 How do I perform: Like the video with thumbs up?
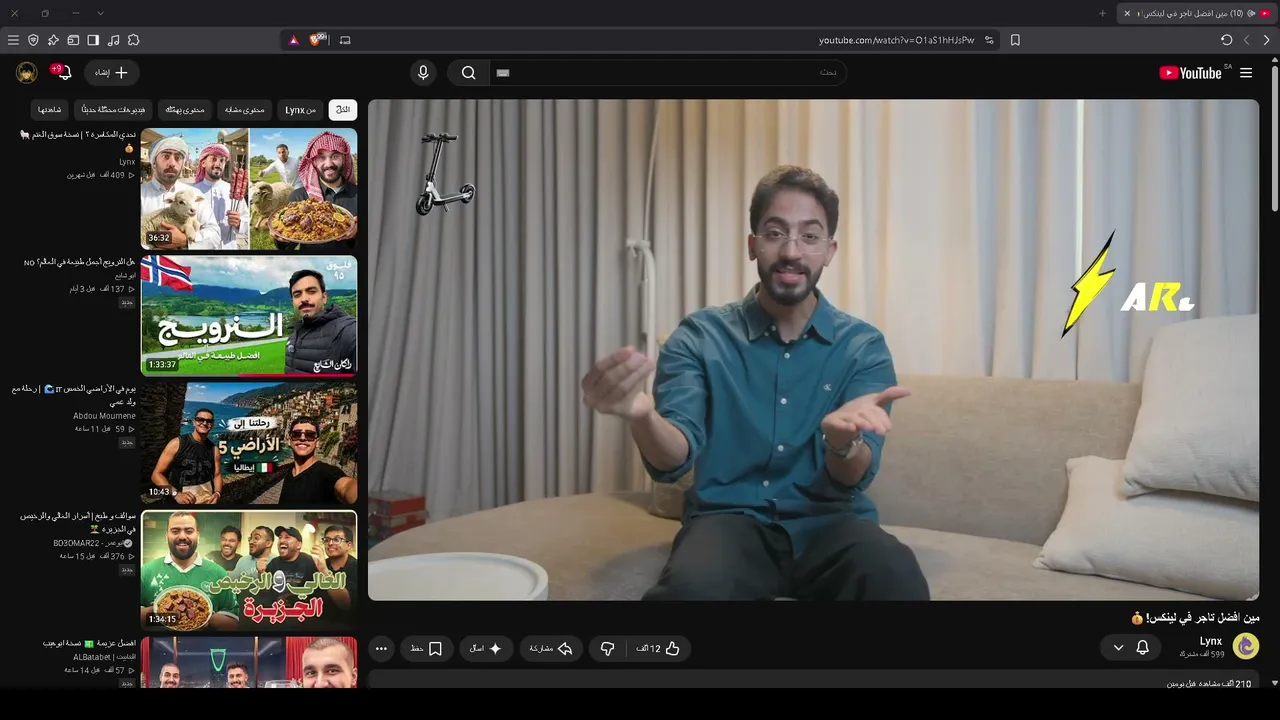[658, 649]
